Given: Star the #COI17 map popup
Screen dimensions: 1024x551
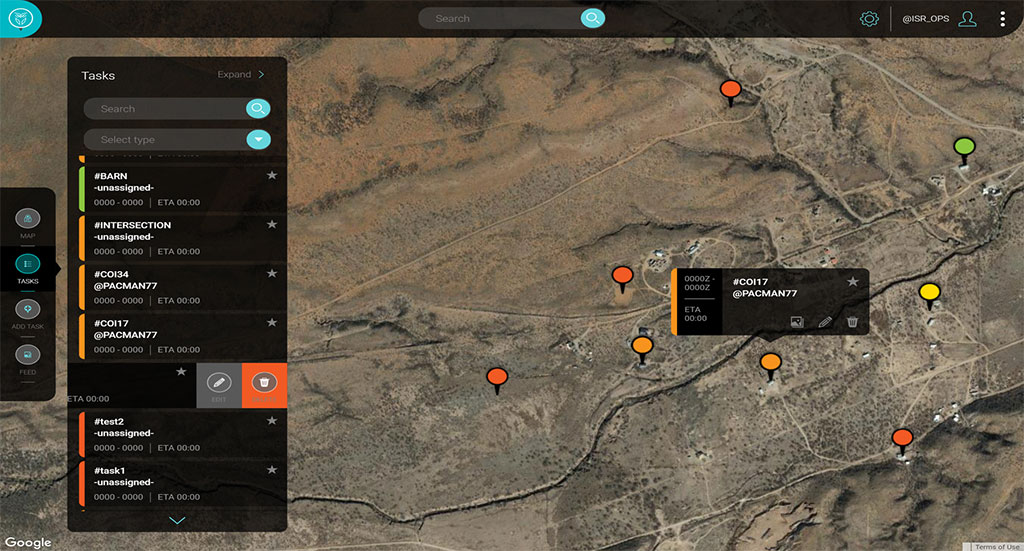Looking at the screenshot, I should tap(853, 282).
